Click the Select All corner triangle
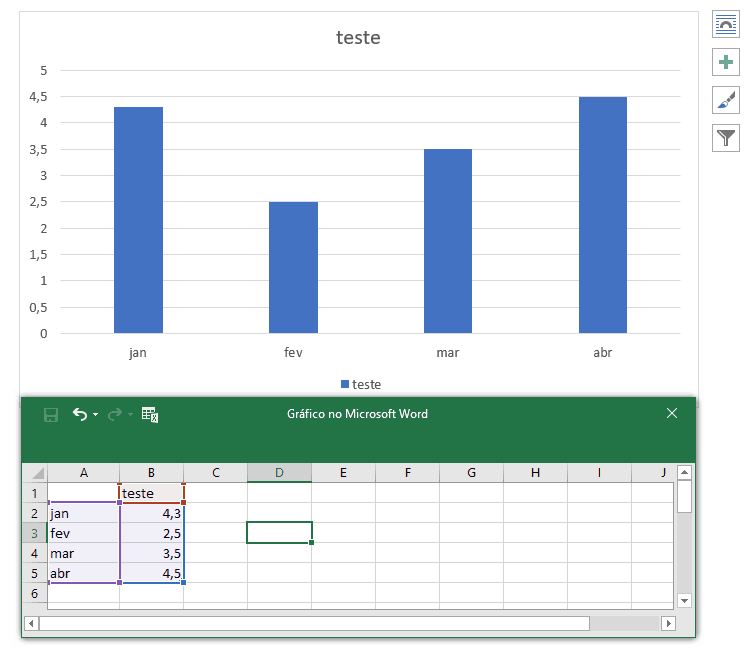The image size is (749, 650). click(x=36, y=474)
